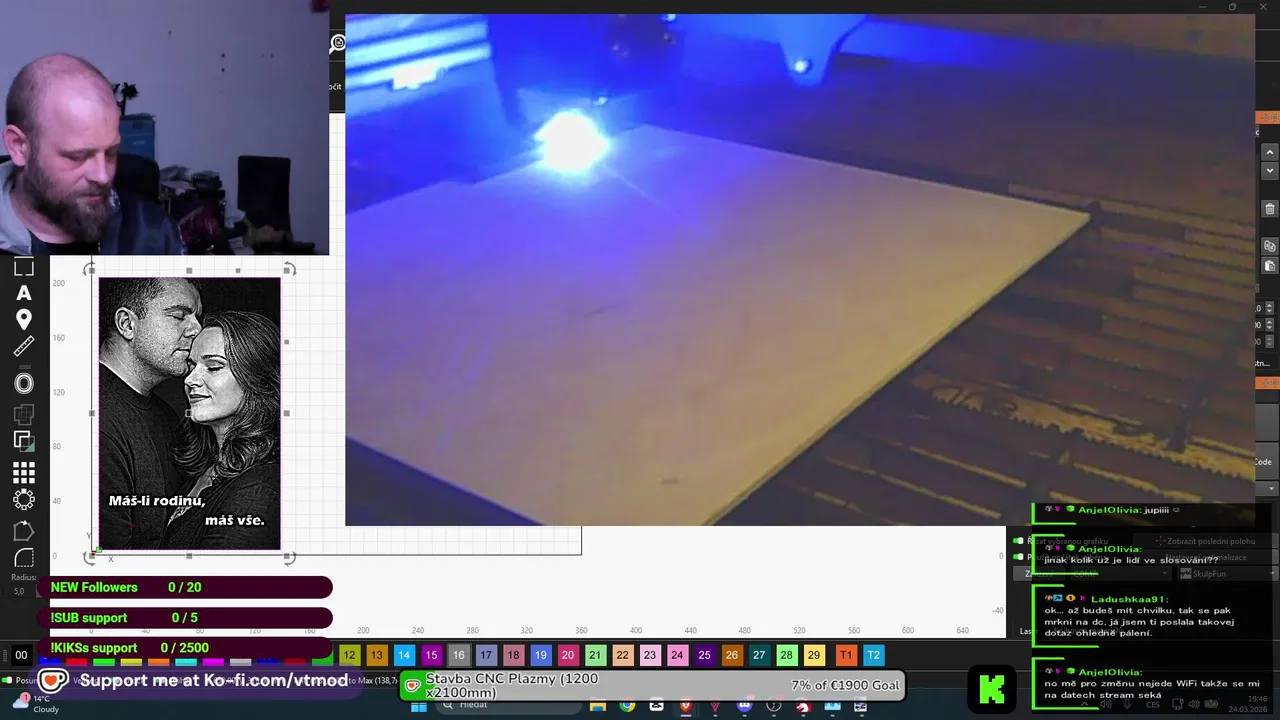
Task: Move layer up with arrow button
Action: tap(1270, 152)
